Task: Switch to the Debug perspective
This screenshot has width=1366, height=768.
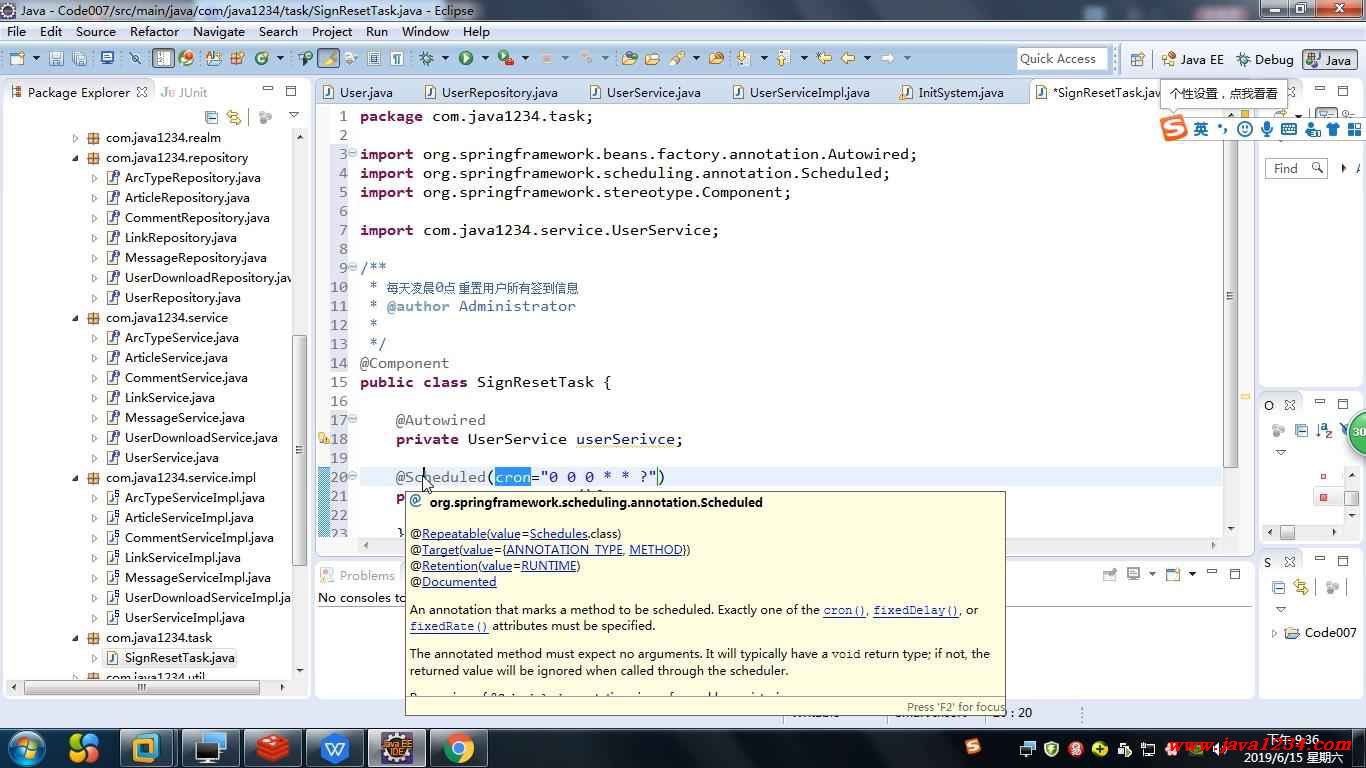Action: [x=1264, y=60]
